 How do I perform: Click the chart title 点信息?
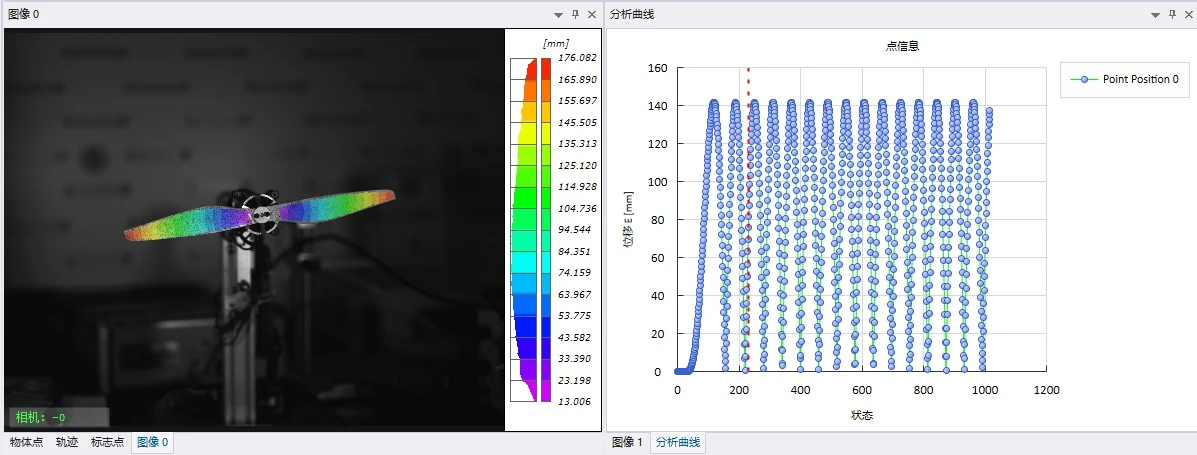[901, 46]
